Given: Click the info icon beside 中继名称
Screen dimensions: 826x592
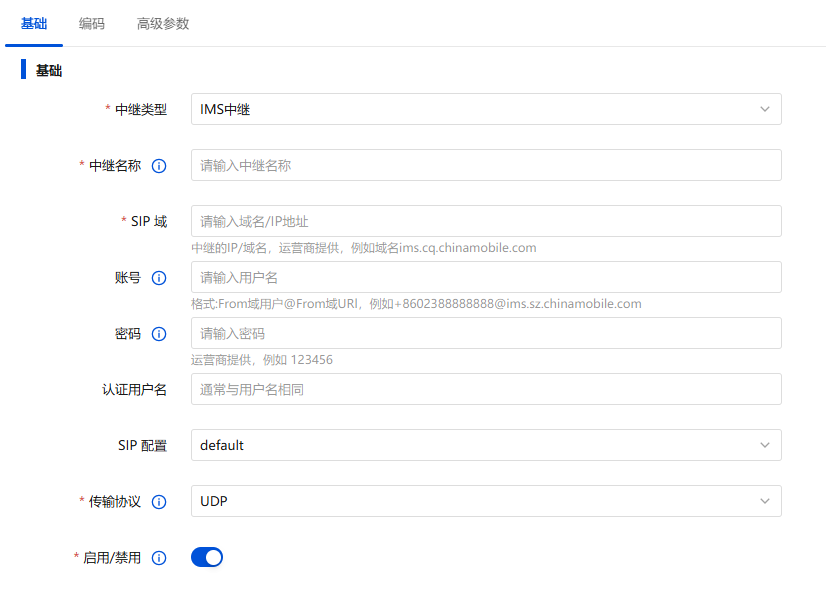Looking at the screenshot, I should (158, 166).
